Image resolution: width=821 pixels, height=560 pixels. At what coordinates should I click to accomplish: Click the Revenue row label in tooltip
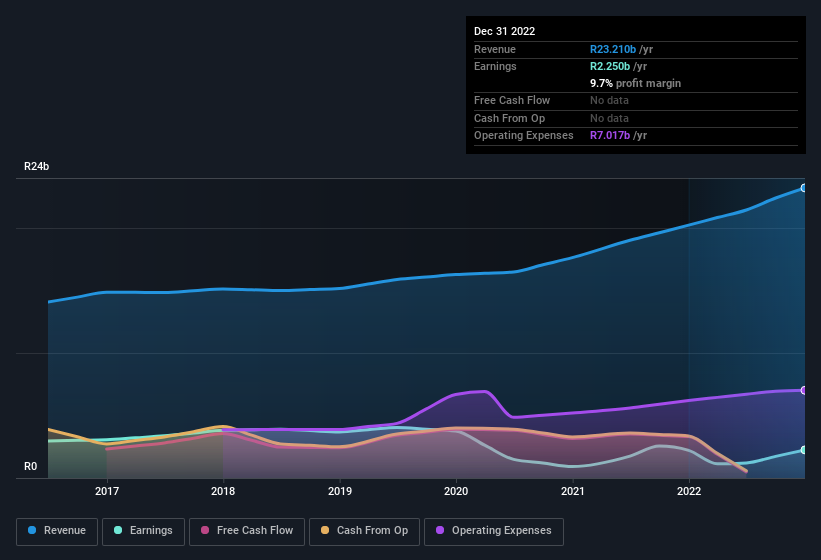pos(495,49)
